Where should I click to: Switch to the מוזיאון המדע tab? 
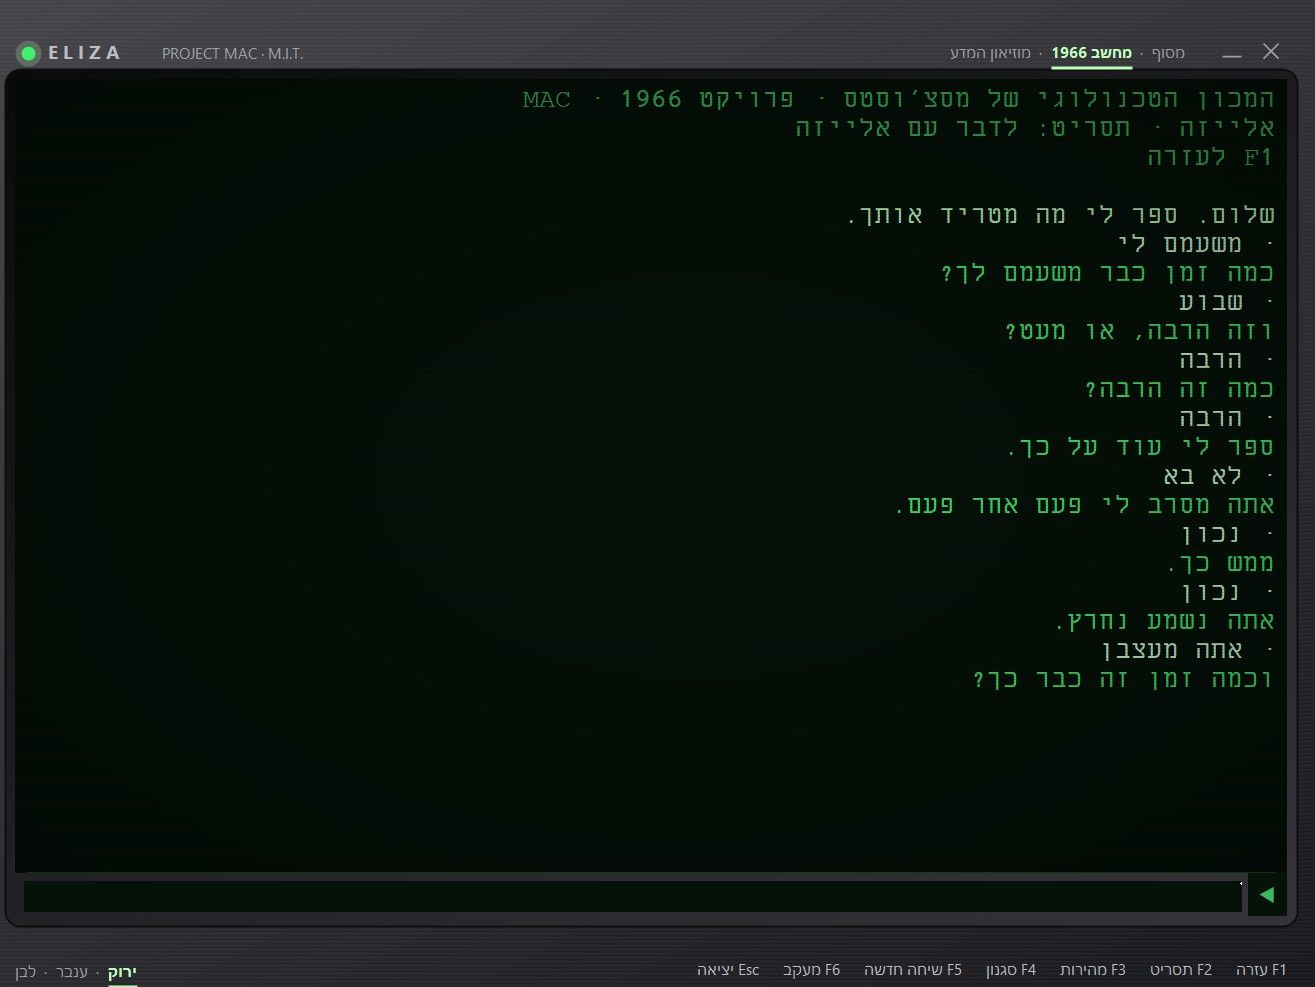pyautogui.click(x=990, y=53)
